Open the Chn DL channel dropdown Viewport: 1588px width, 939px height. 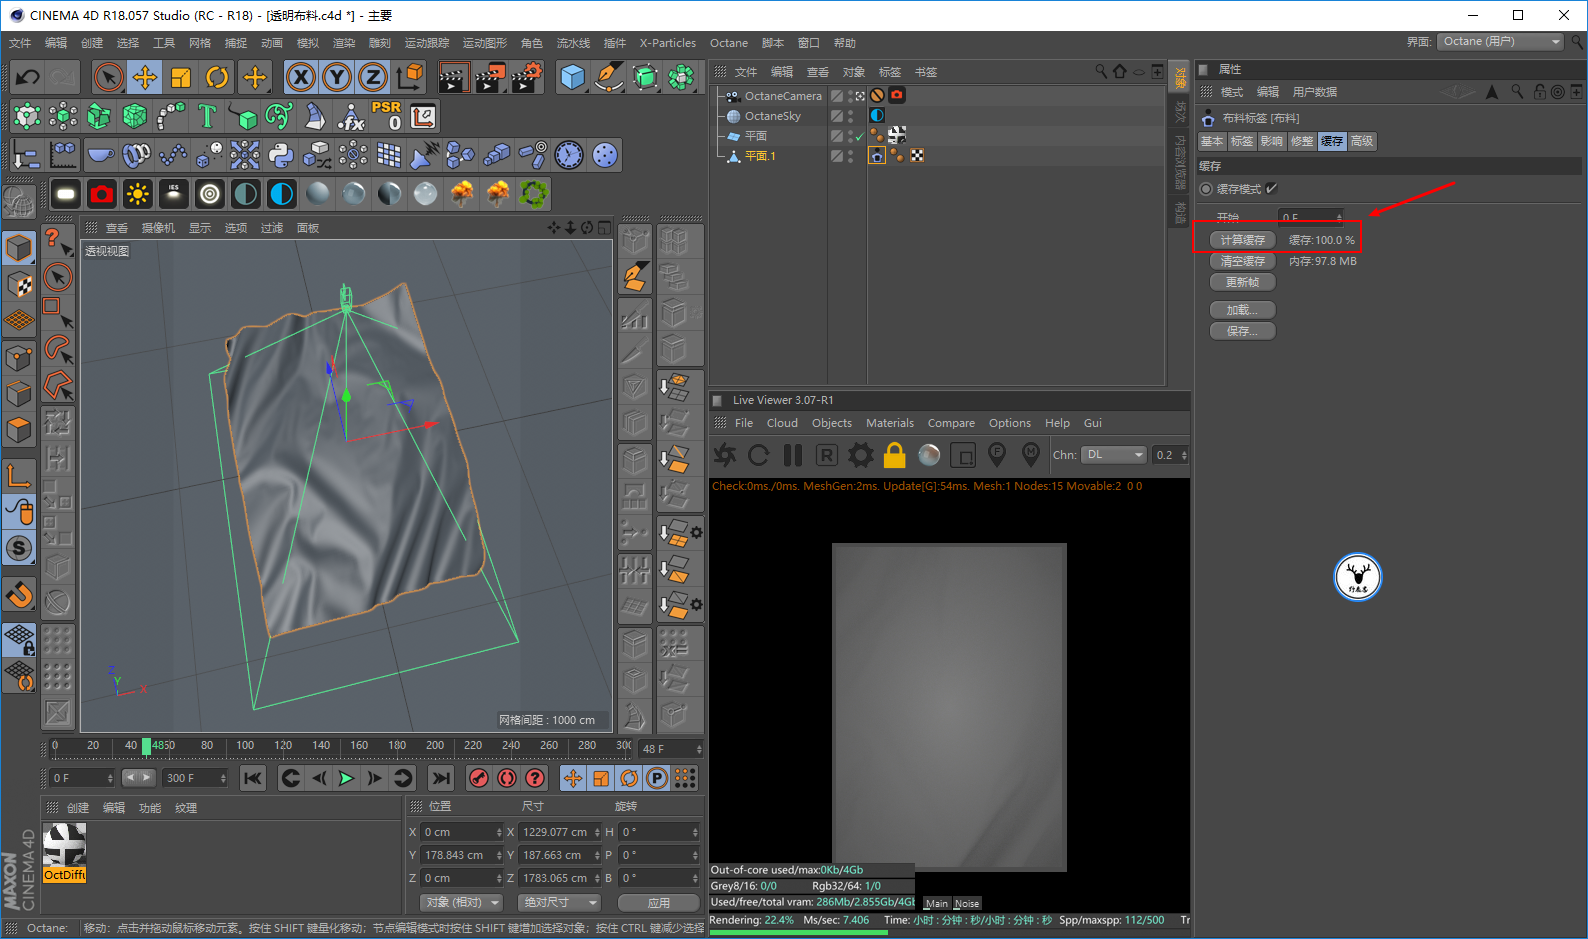click(x=1114, y=455)
